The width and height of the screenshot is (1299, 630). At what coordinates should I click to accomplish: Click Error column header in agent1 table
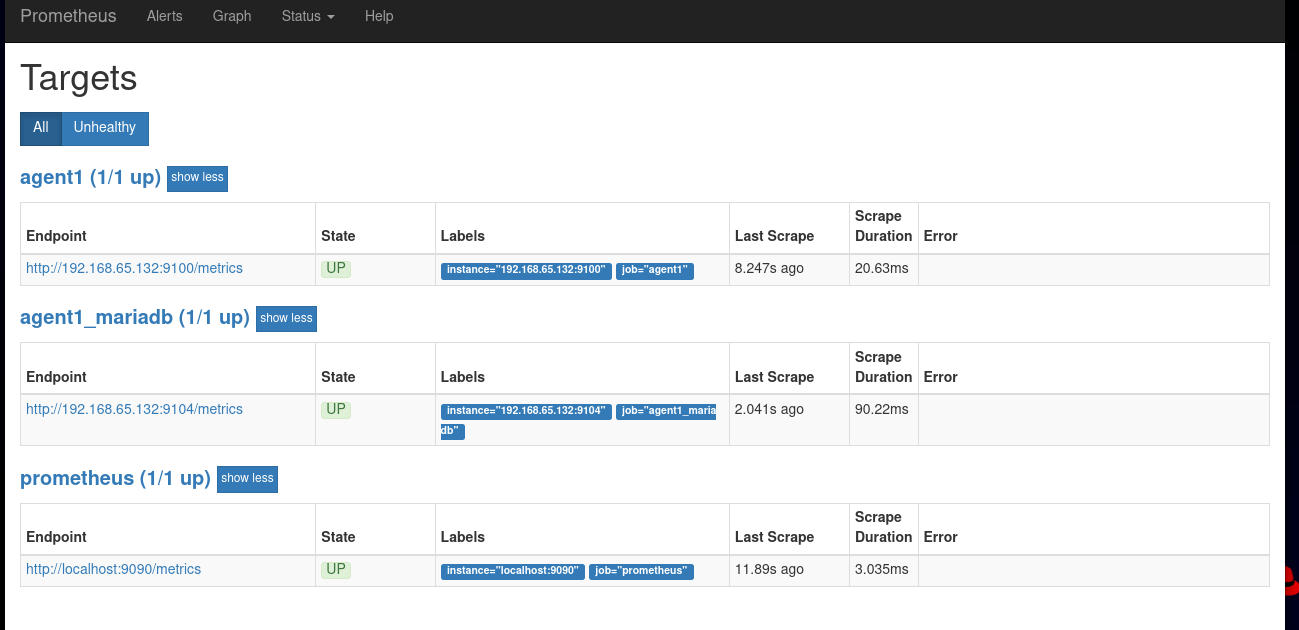941,236
